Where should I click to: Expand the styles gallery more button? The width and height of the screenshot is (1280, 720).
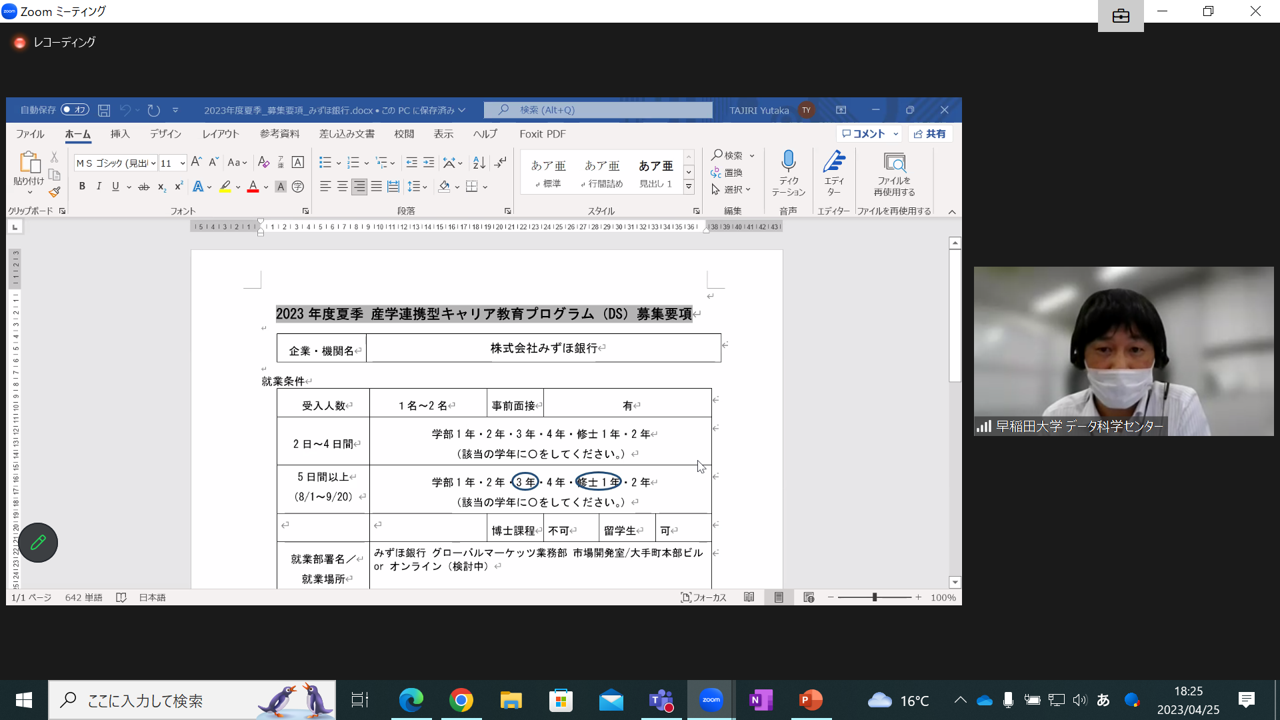point(688,187)
